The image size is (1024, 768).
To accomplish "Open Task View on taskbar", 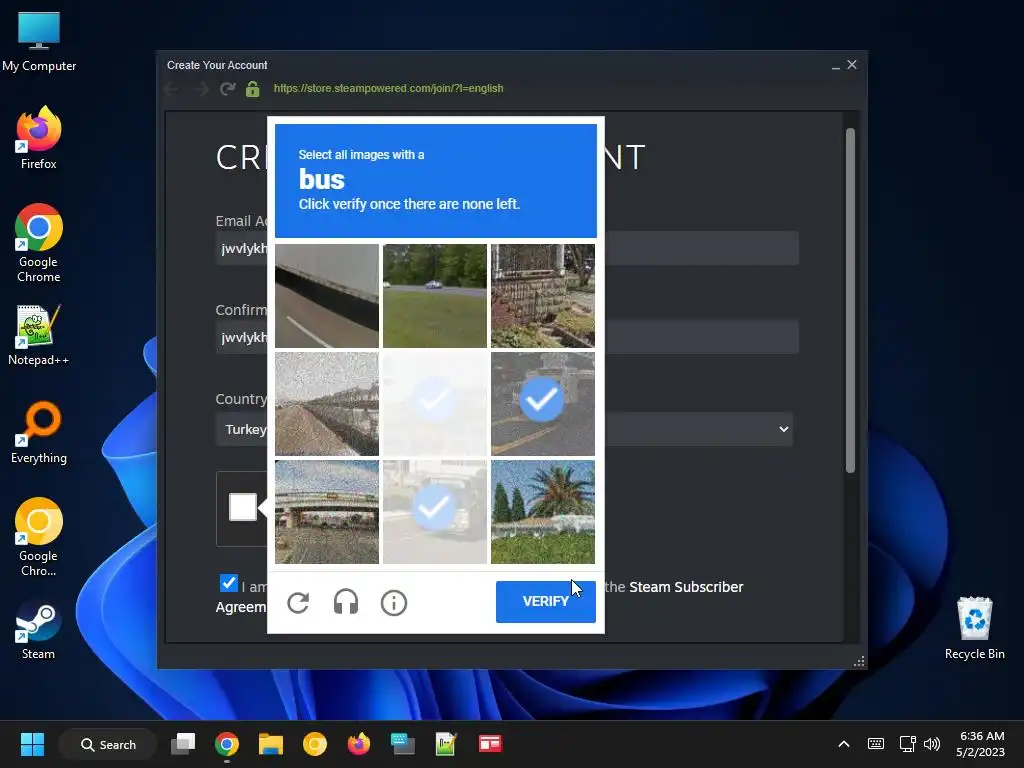I will point(183,744).
